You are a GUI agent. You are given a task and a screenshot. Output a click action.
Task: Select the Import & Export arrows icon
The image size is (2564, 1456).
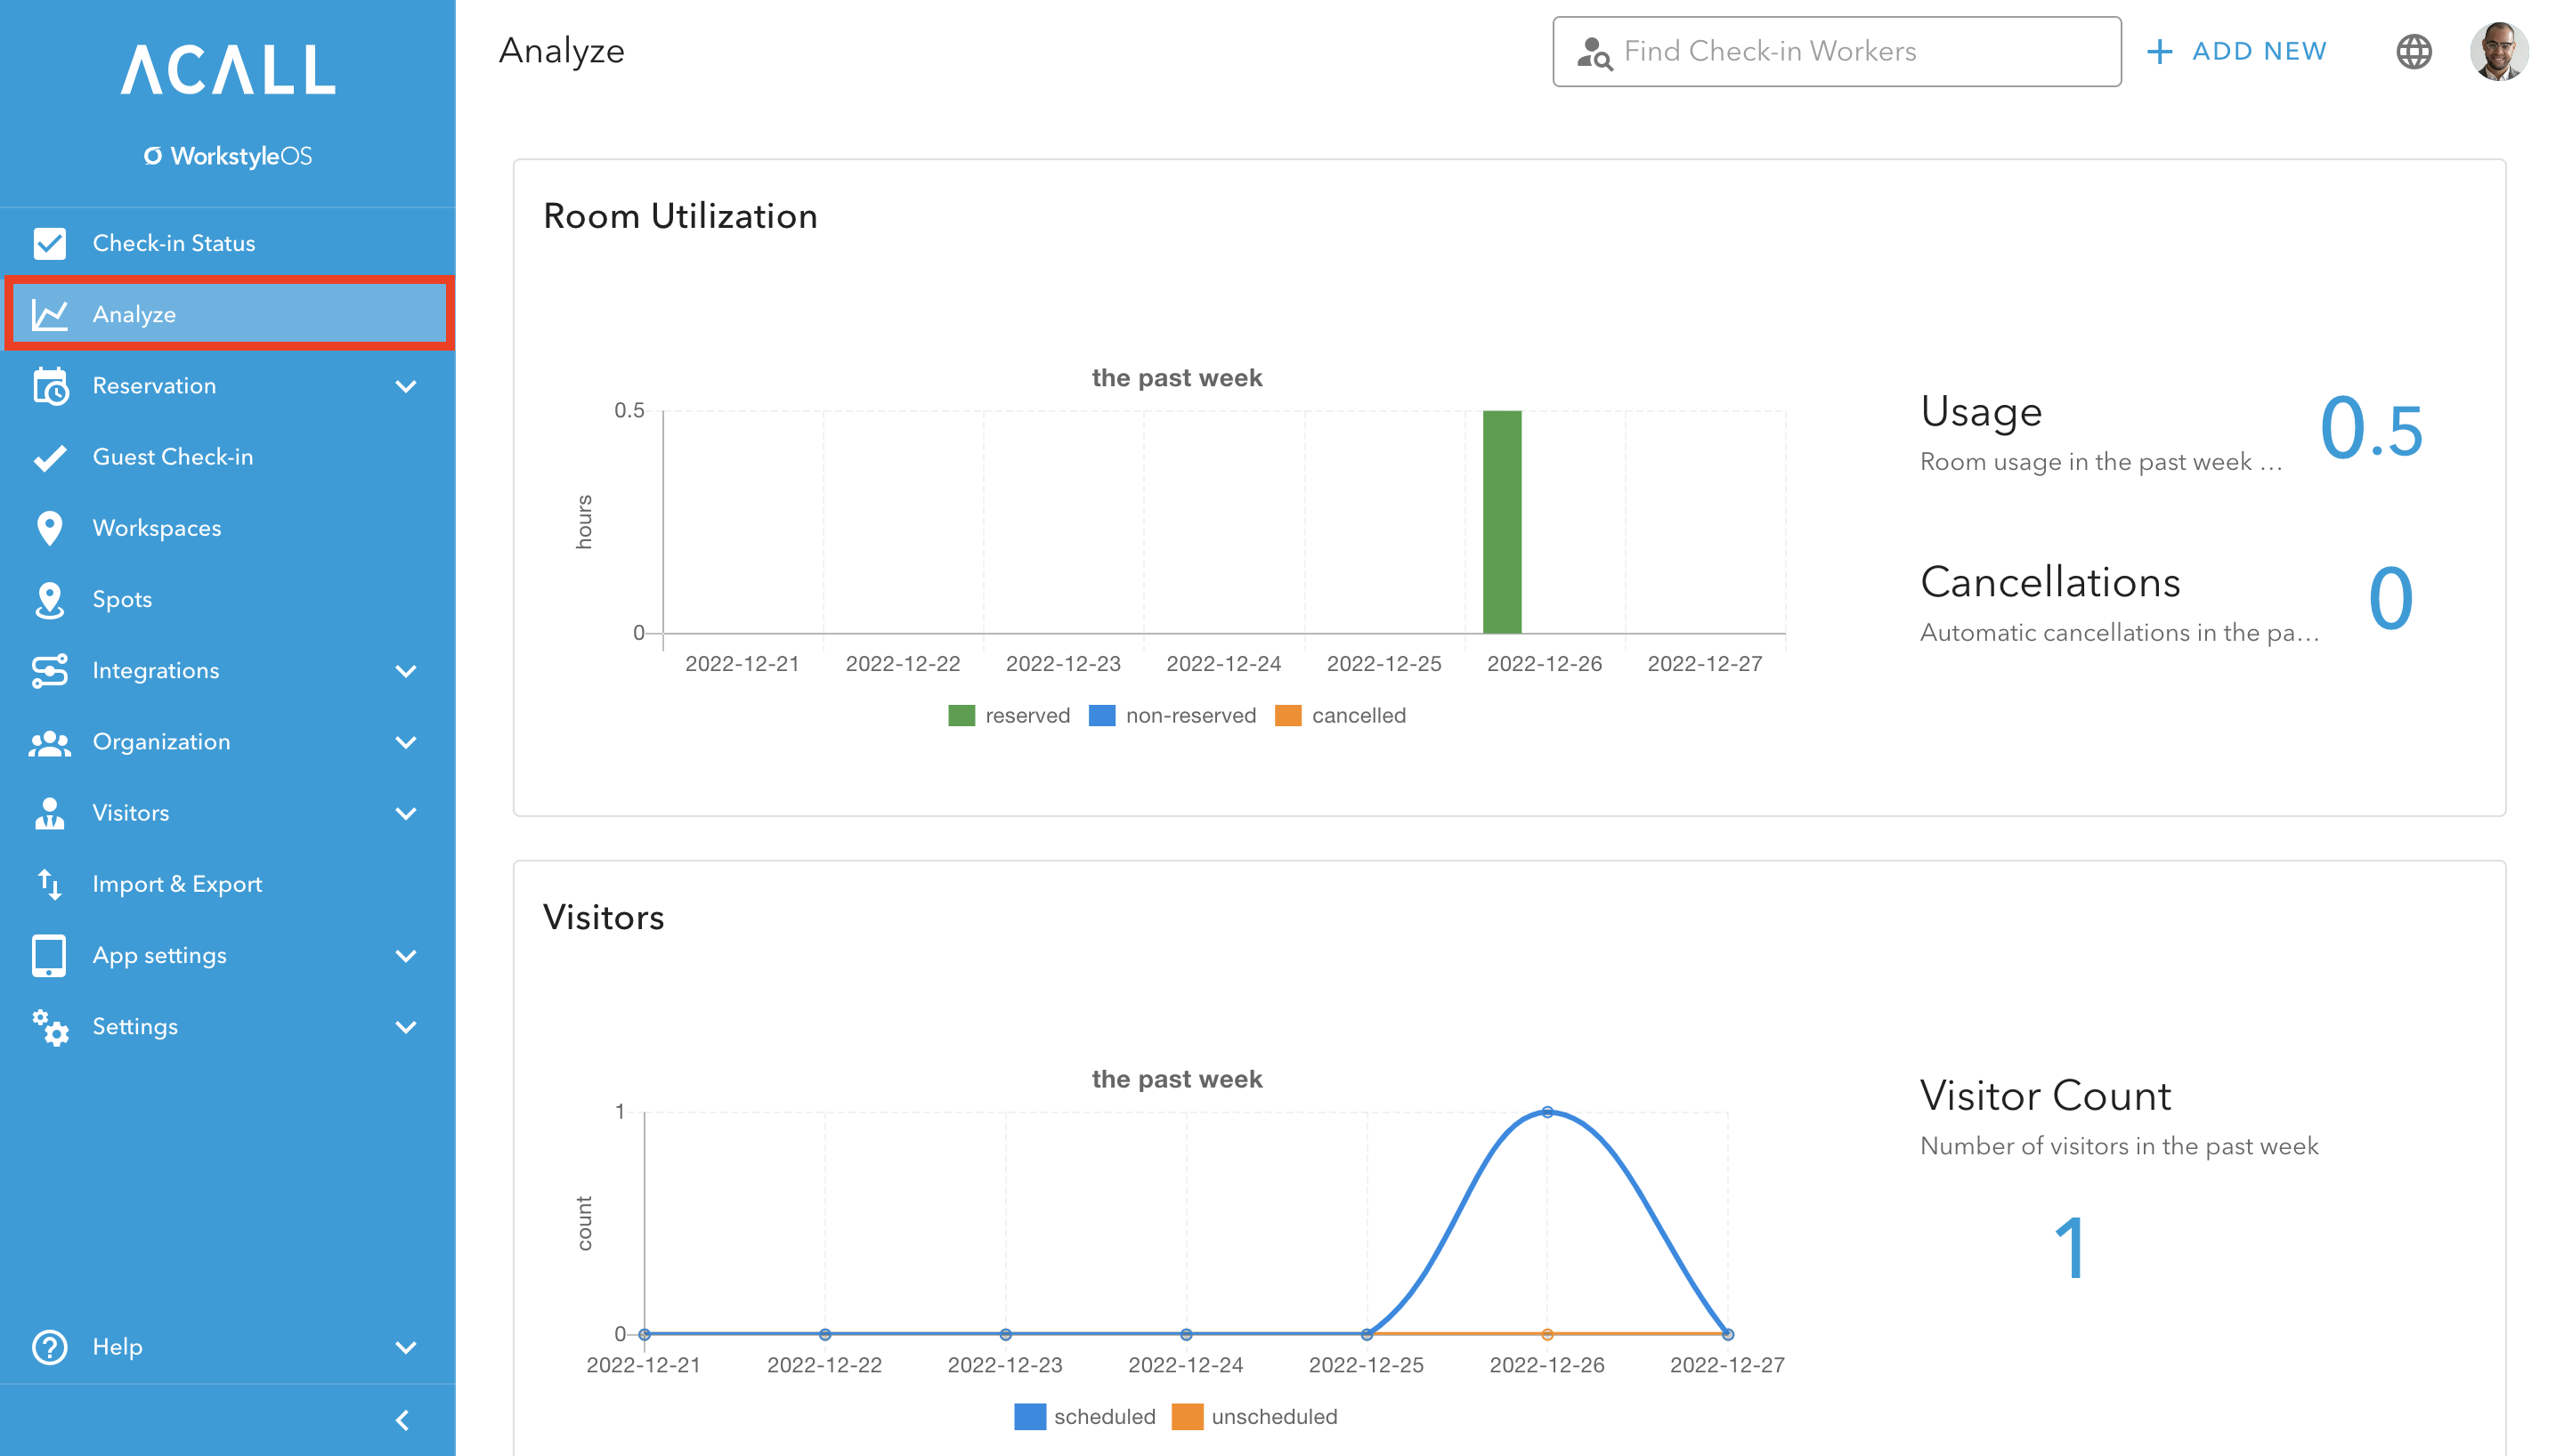[x=50, y=883]
